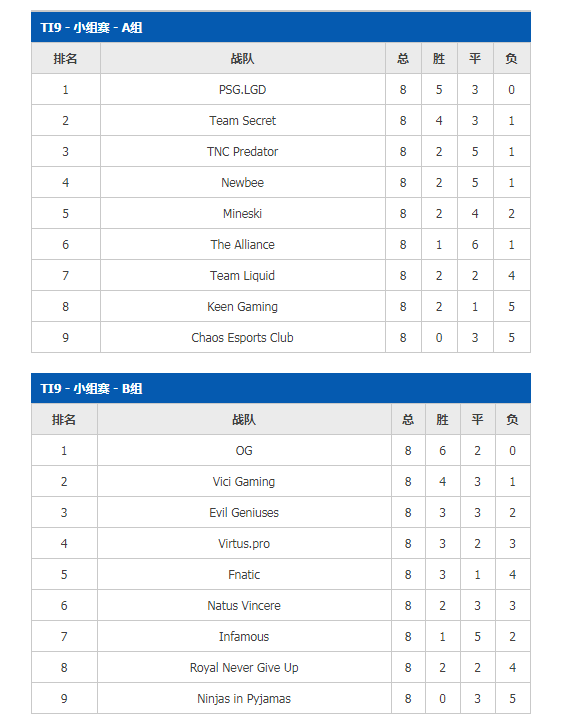Select PSG.LGD team name in Group A
The image size is (566, 723).
(242, 89)
